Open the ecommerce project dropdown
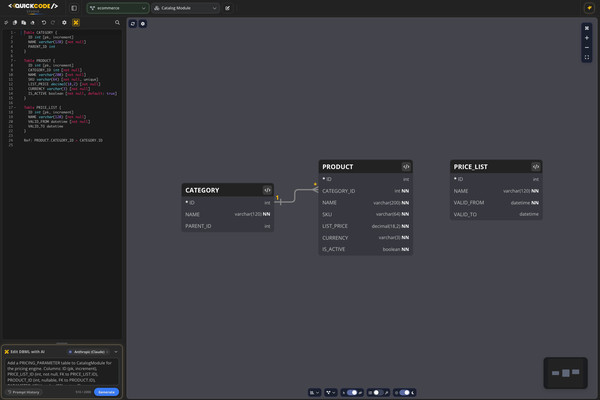The width and height of the screenshot is (600, 400). click(x=118, y=8)
